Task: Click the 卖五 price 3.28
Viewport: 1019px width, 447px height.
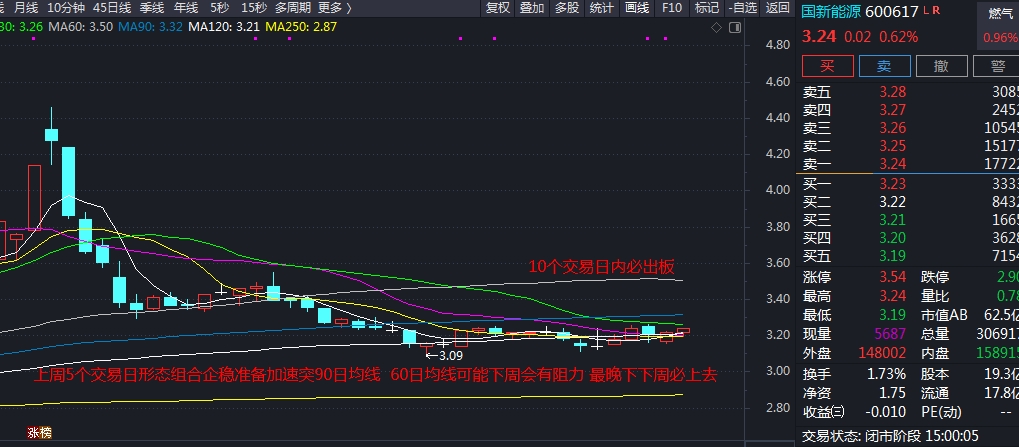Action: point(892,92)
